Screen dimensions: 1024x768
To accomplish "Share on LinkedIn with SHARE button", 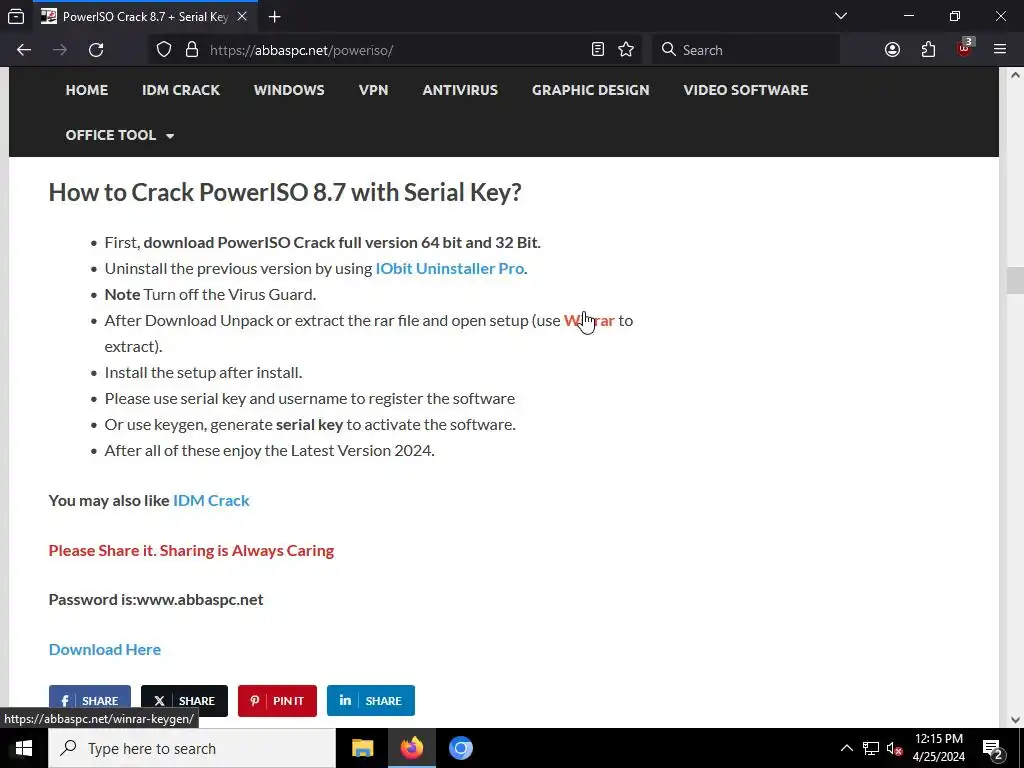I will coord(371,701).
